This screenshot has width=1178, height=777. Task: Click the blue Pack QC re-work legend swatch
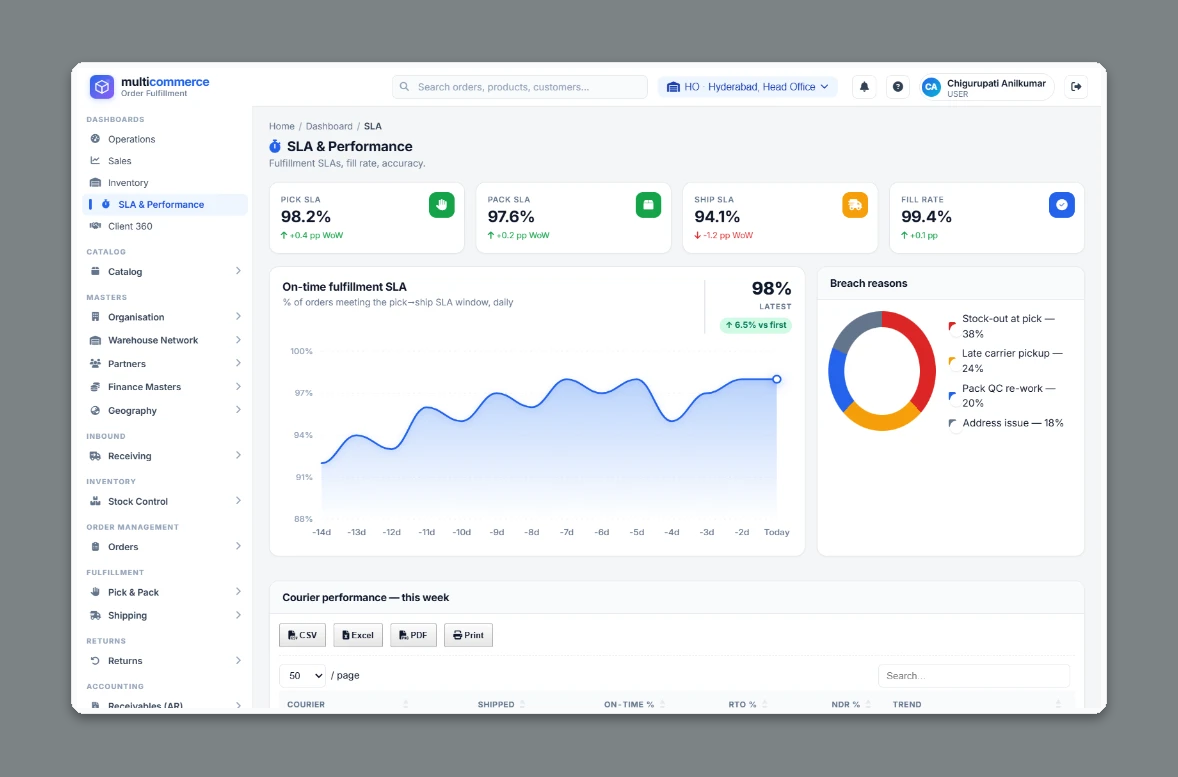pyautogui.click(x=953, y=396)
